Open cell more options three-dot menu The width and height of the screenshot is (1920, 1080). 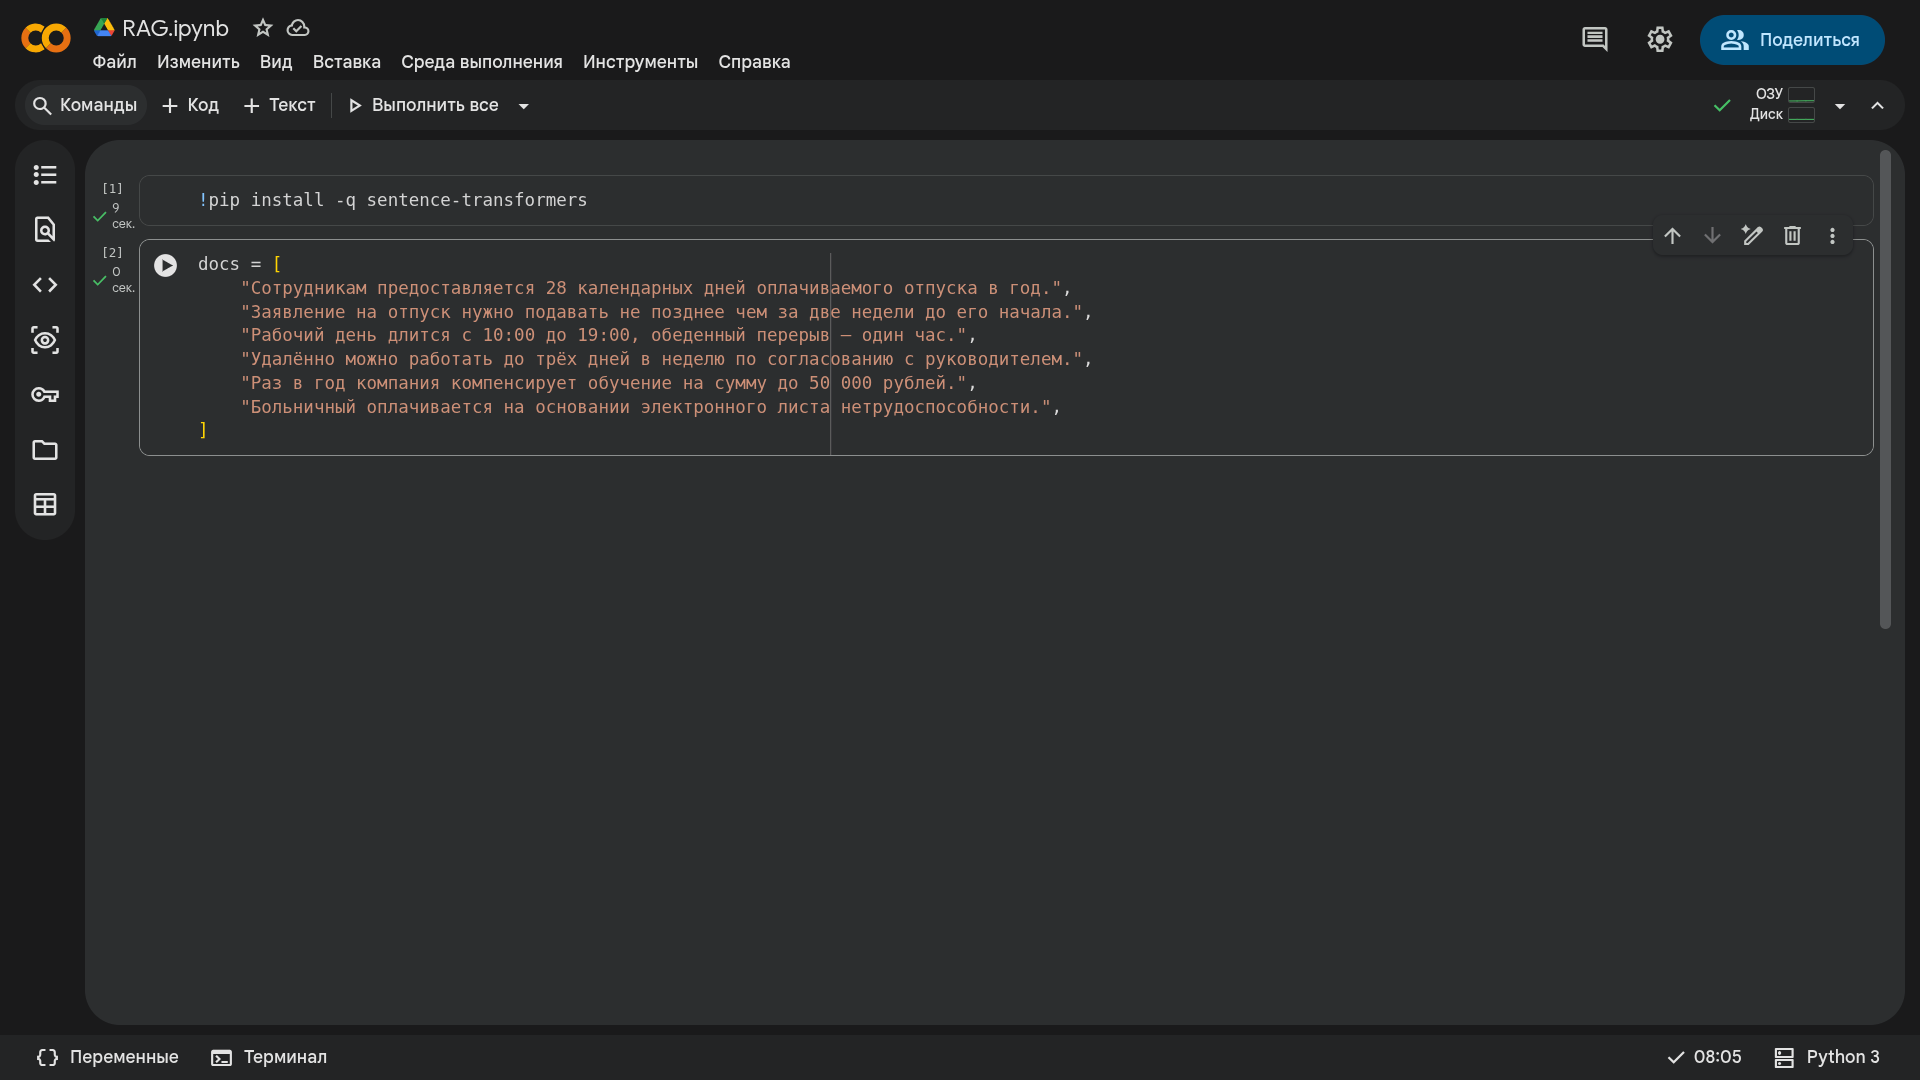pos(1832,236)
